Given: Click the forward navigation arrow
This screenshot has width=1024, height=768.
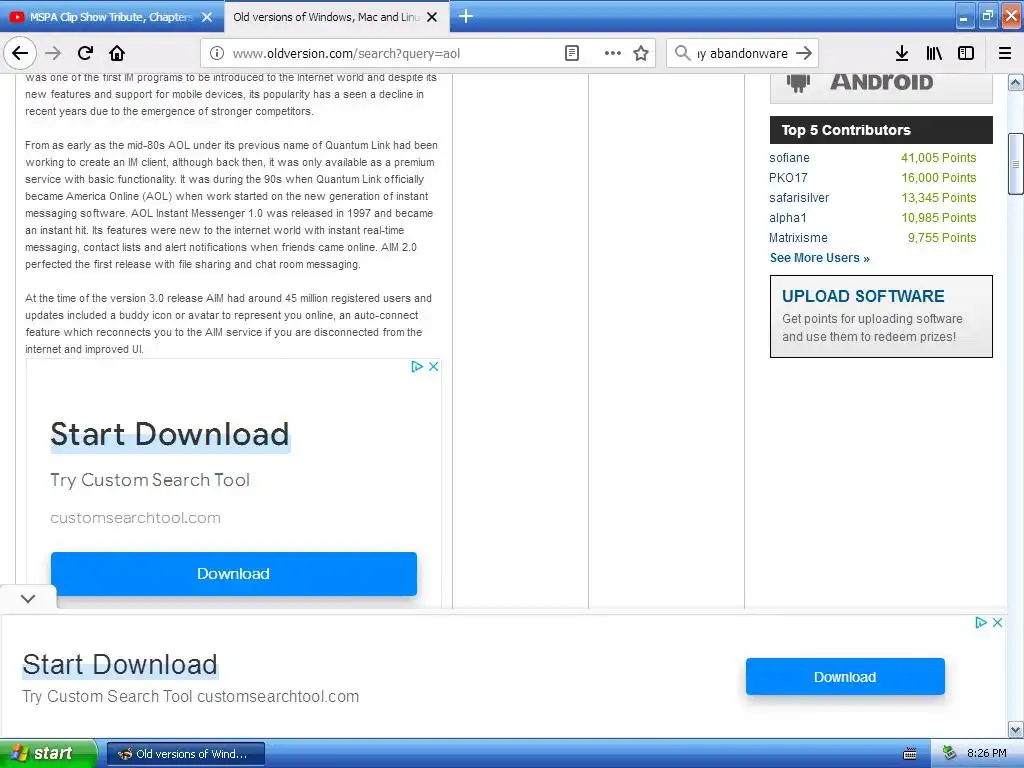Looking at the screenshot, I should tap(53, 53).
